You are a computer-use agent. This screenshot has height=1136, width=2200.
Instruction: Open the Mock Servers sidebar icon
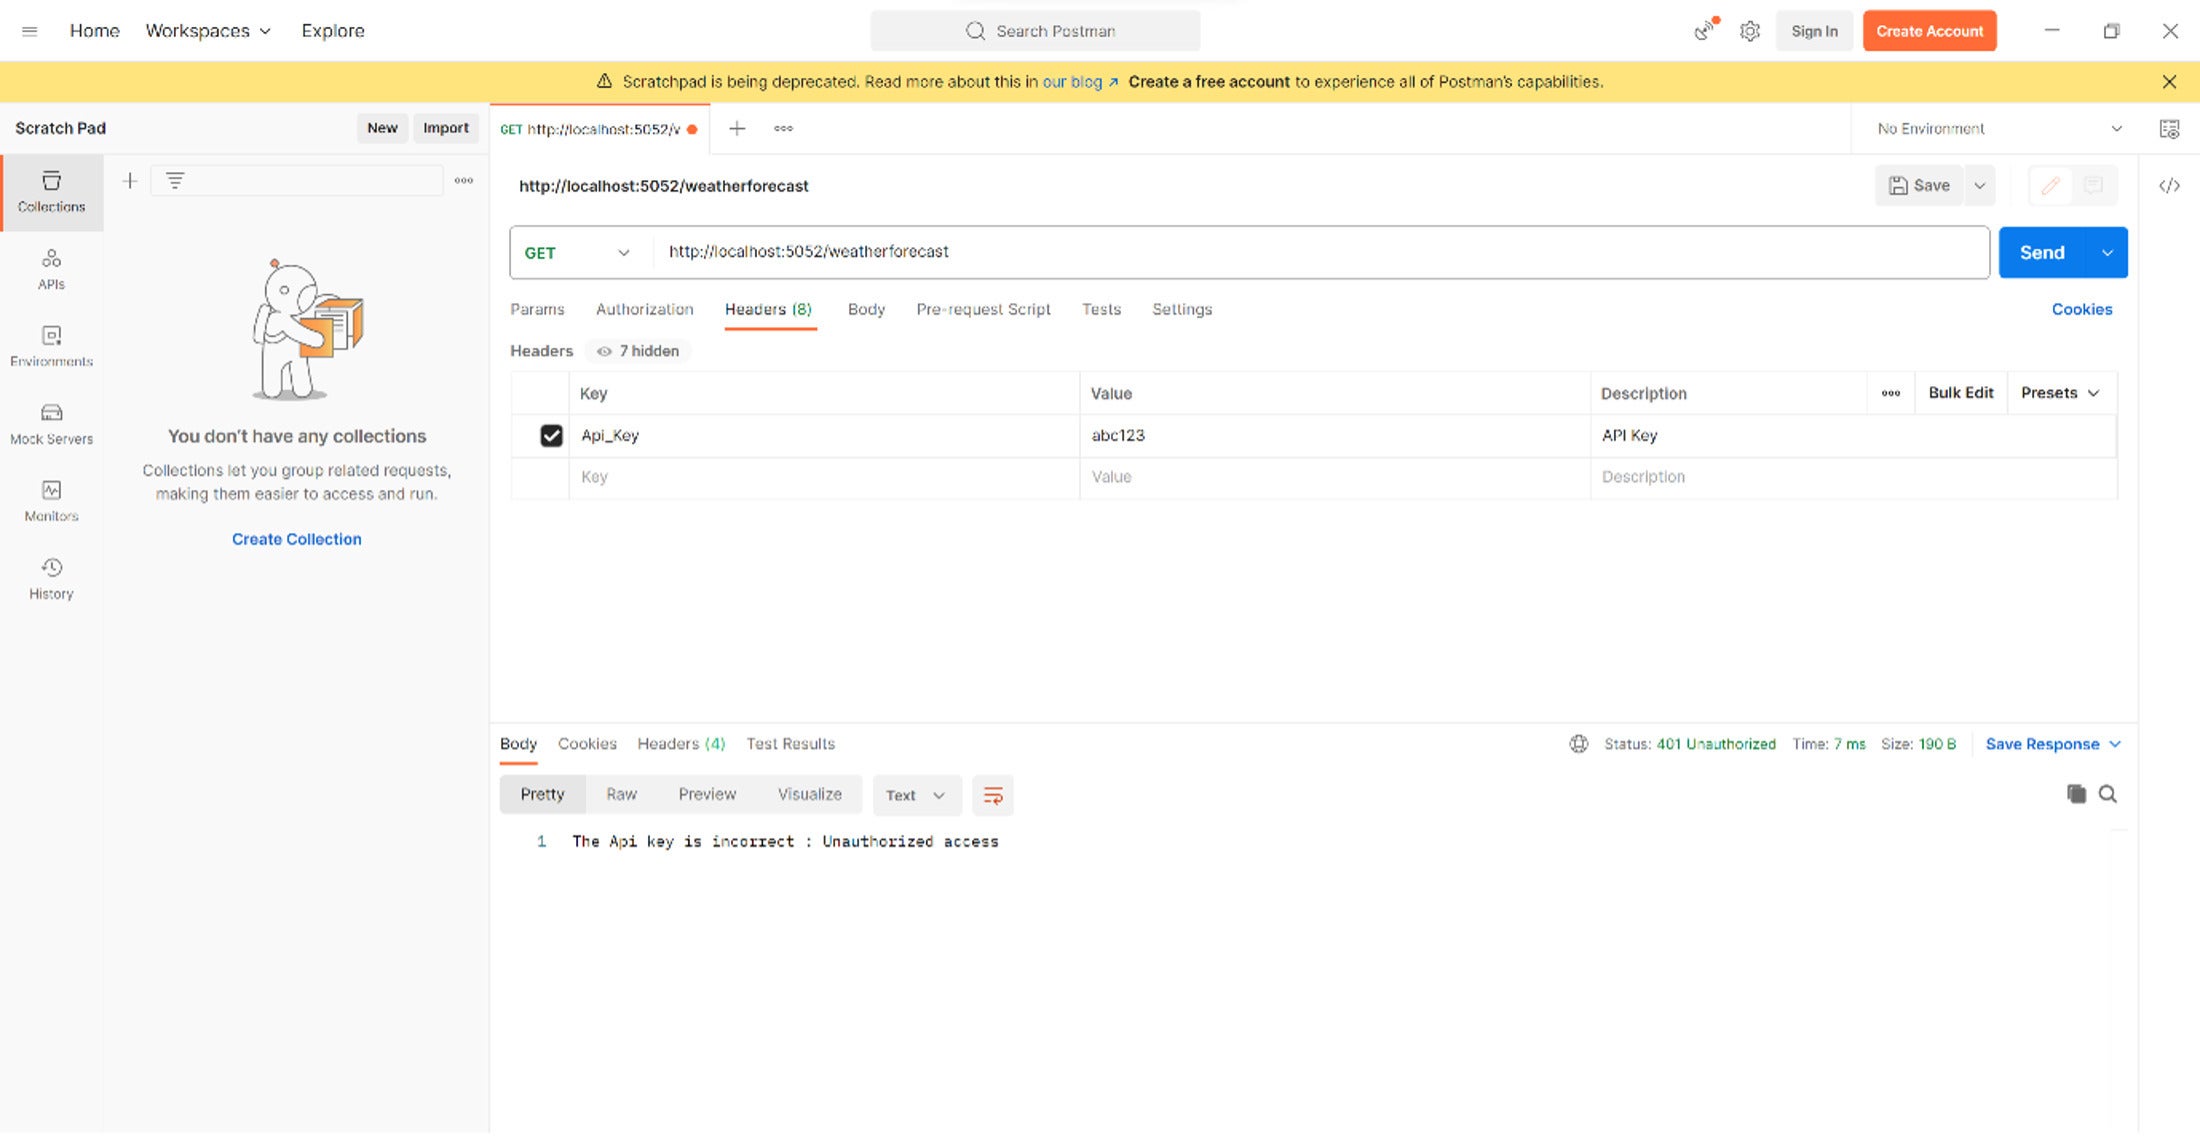(x=51, y=424)
